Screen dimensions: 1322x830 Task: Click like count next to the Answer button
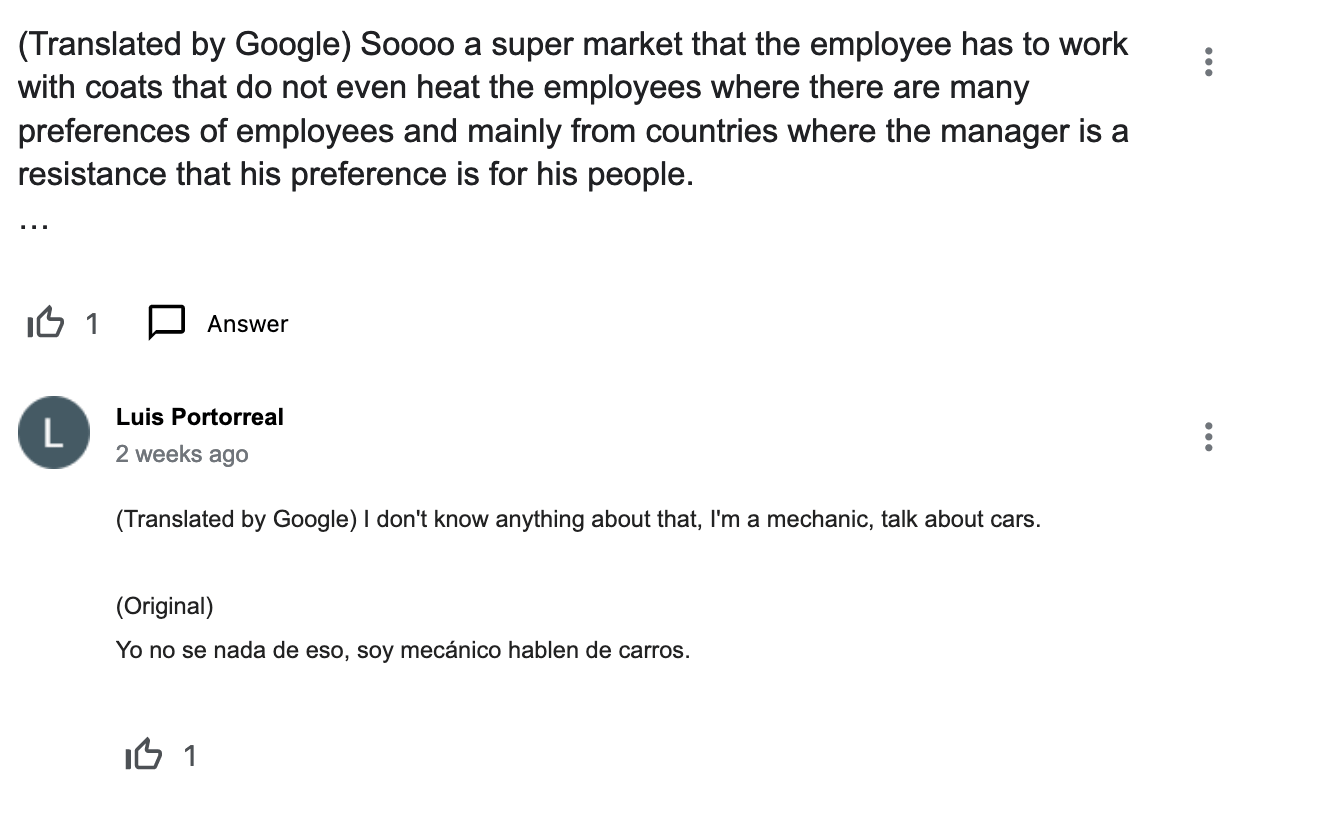tap(92, 324)
